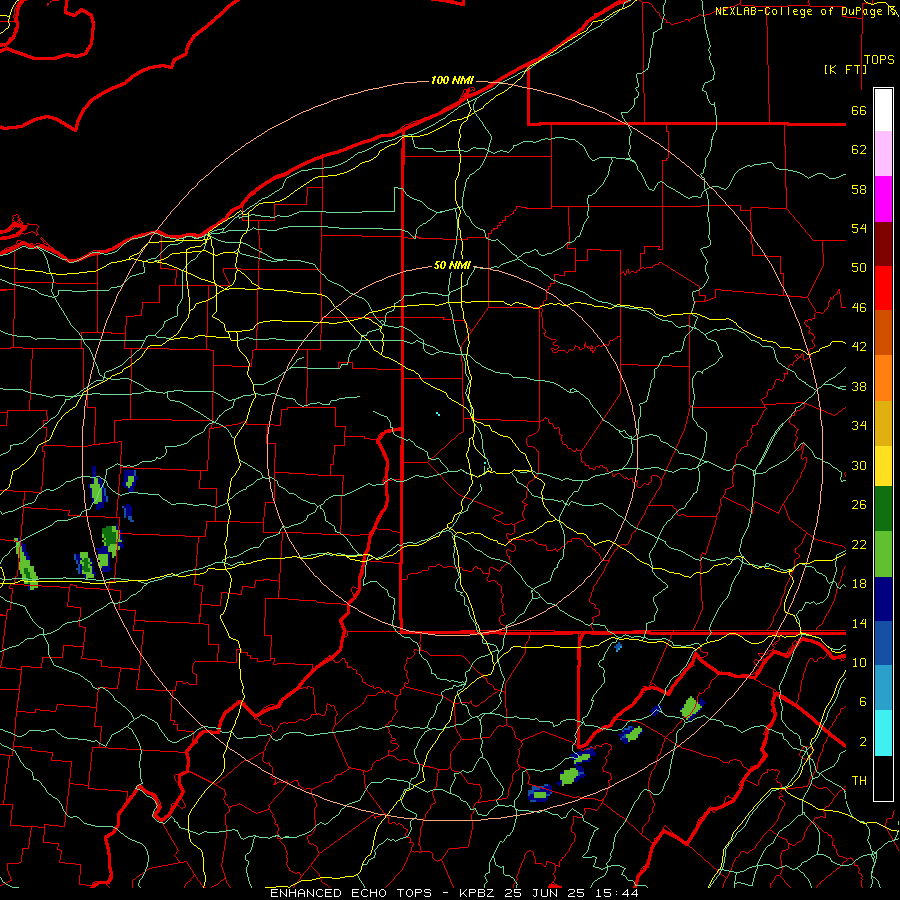Image resolution: width=900 pixels, height=900 pixels.
Task: Click the "22" legend value
Action: tap(859, 544)
